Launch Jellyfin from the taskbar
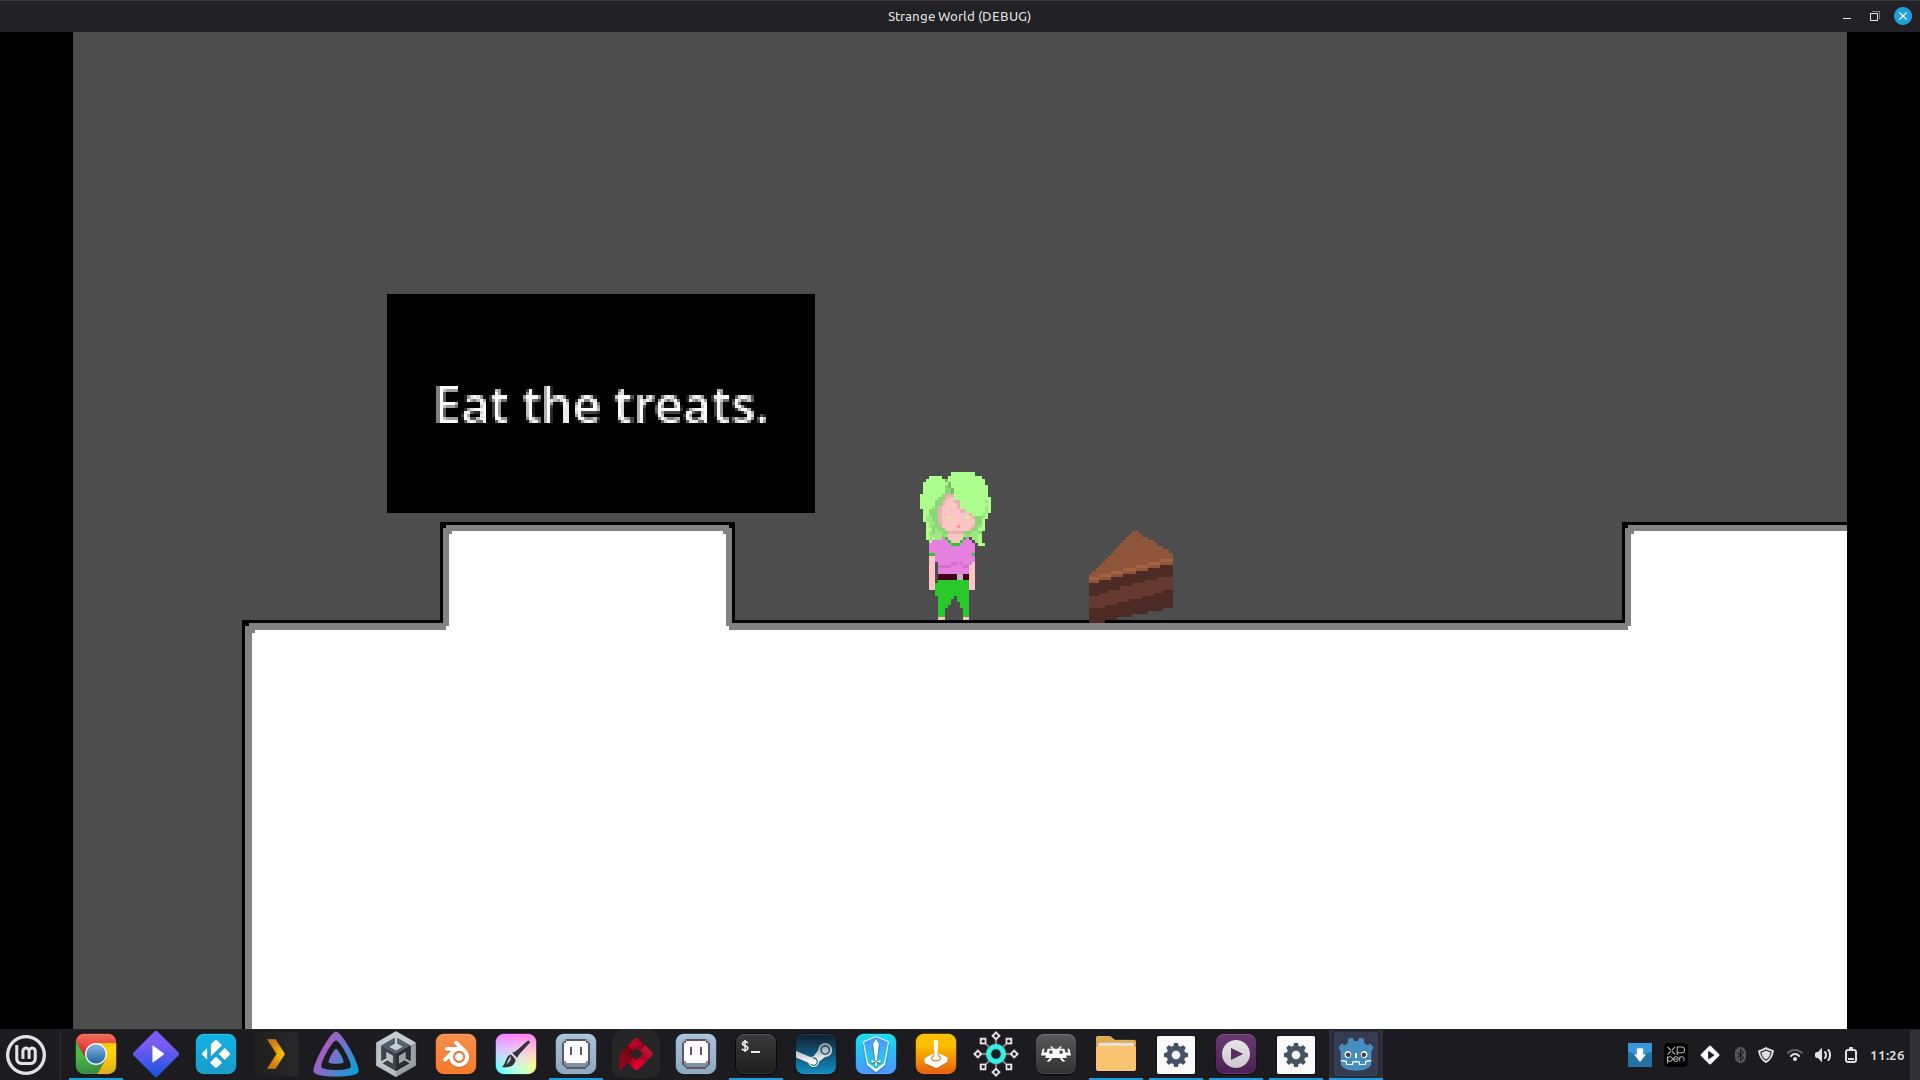Screen dimensions: 1920x1080 [x=336, y=1054]
